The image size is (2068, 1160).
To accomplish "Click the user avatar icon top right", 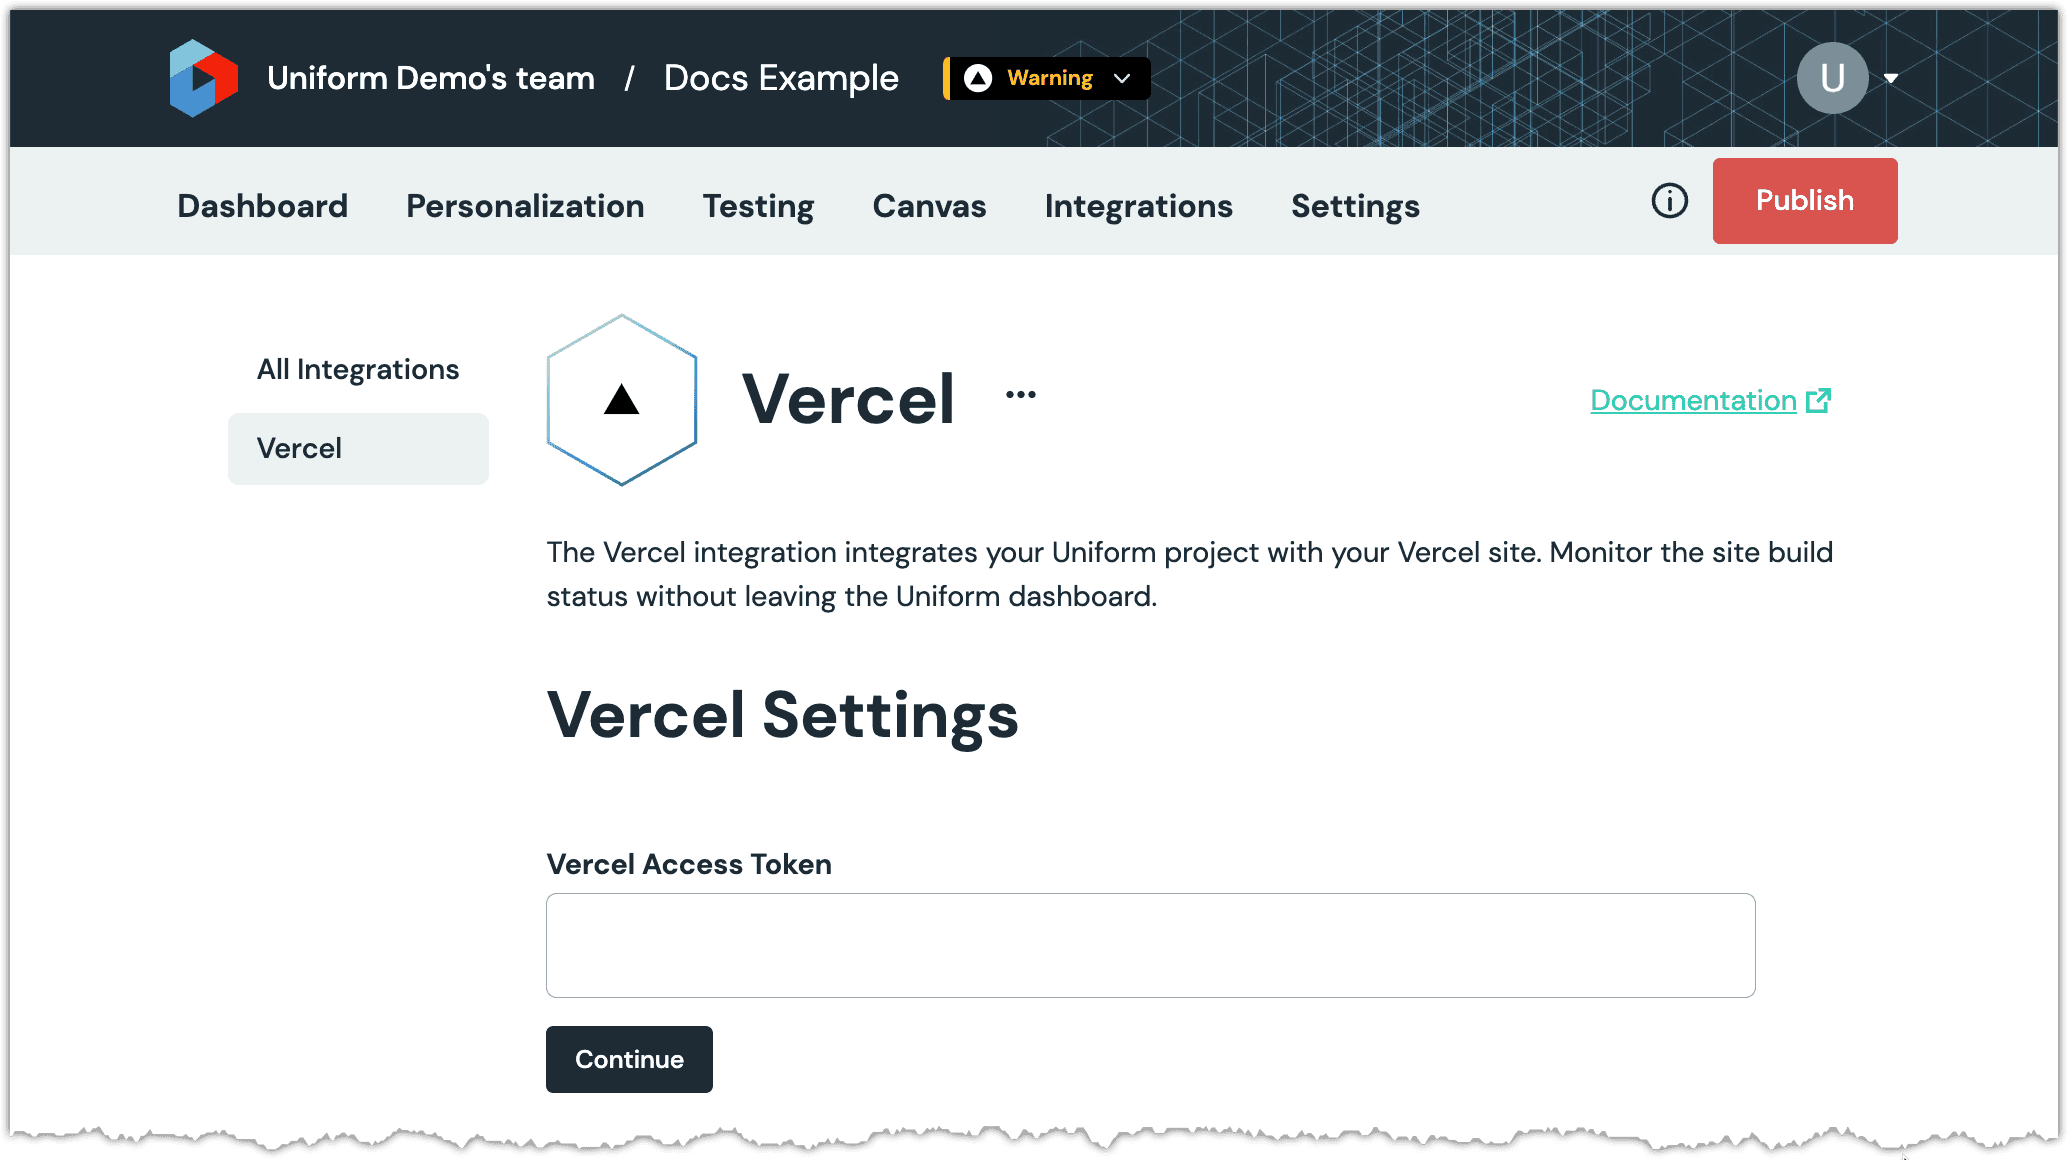I will [1836, 78].
